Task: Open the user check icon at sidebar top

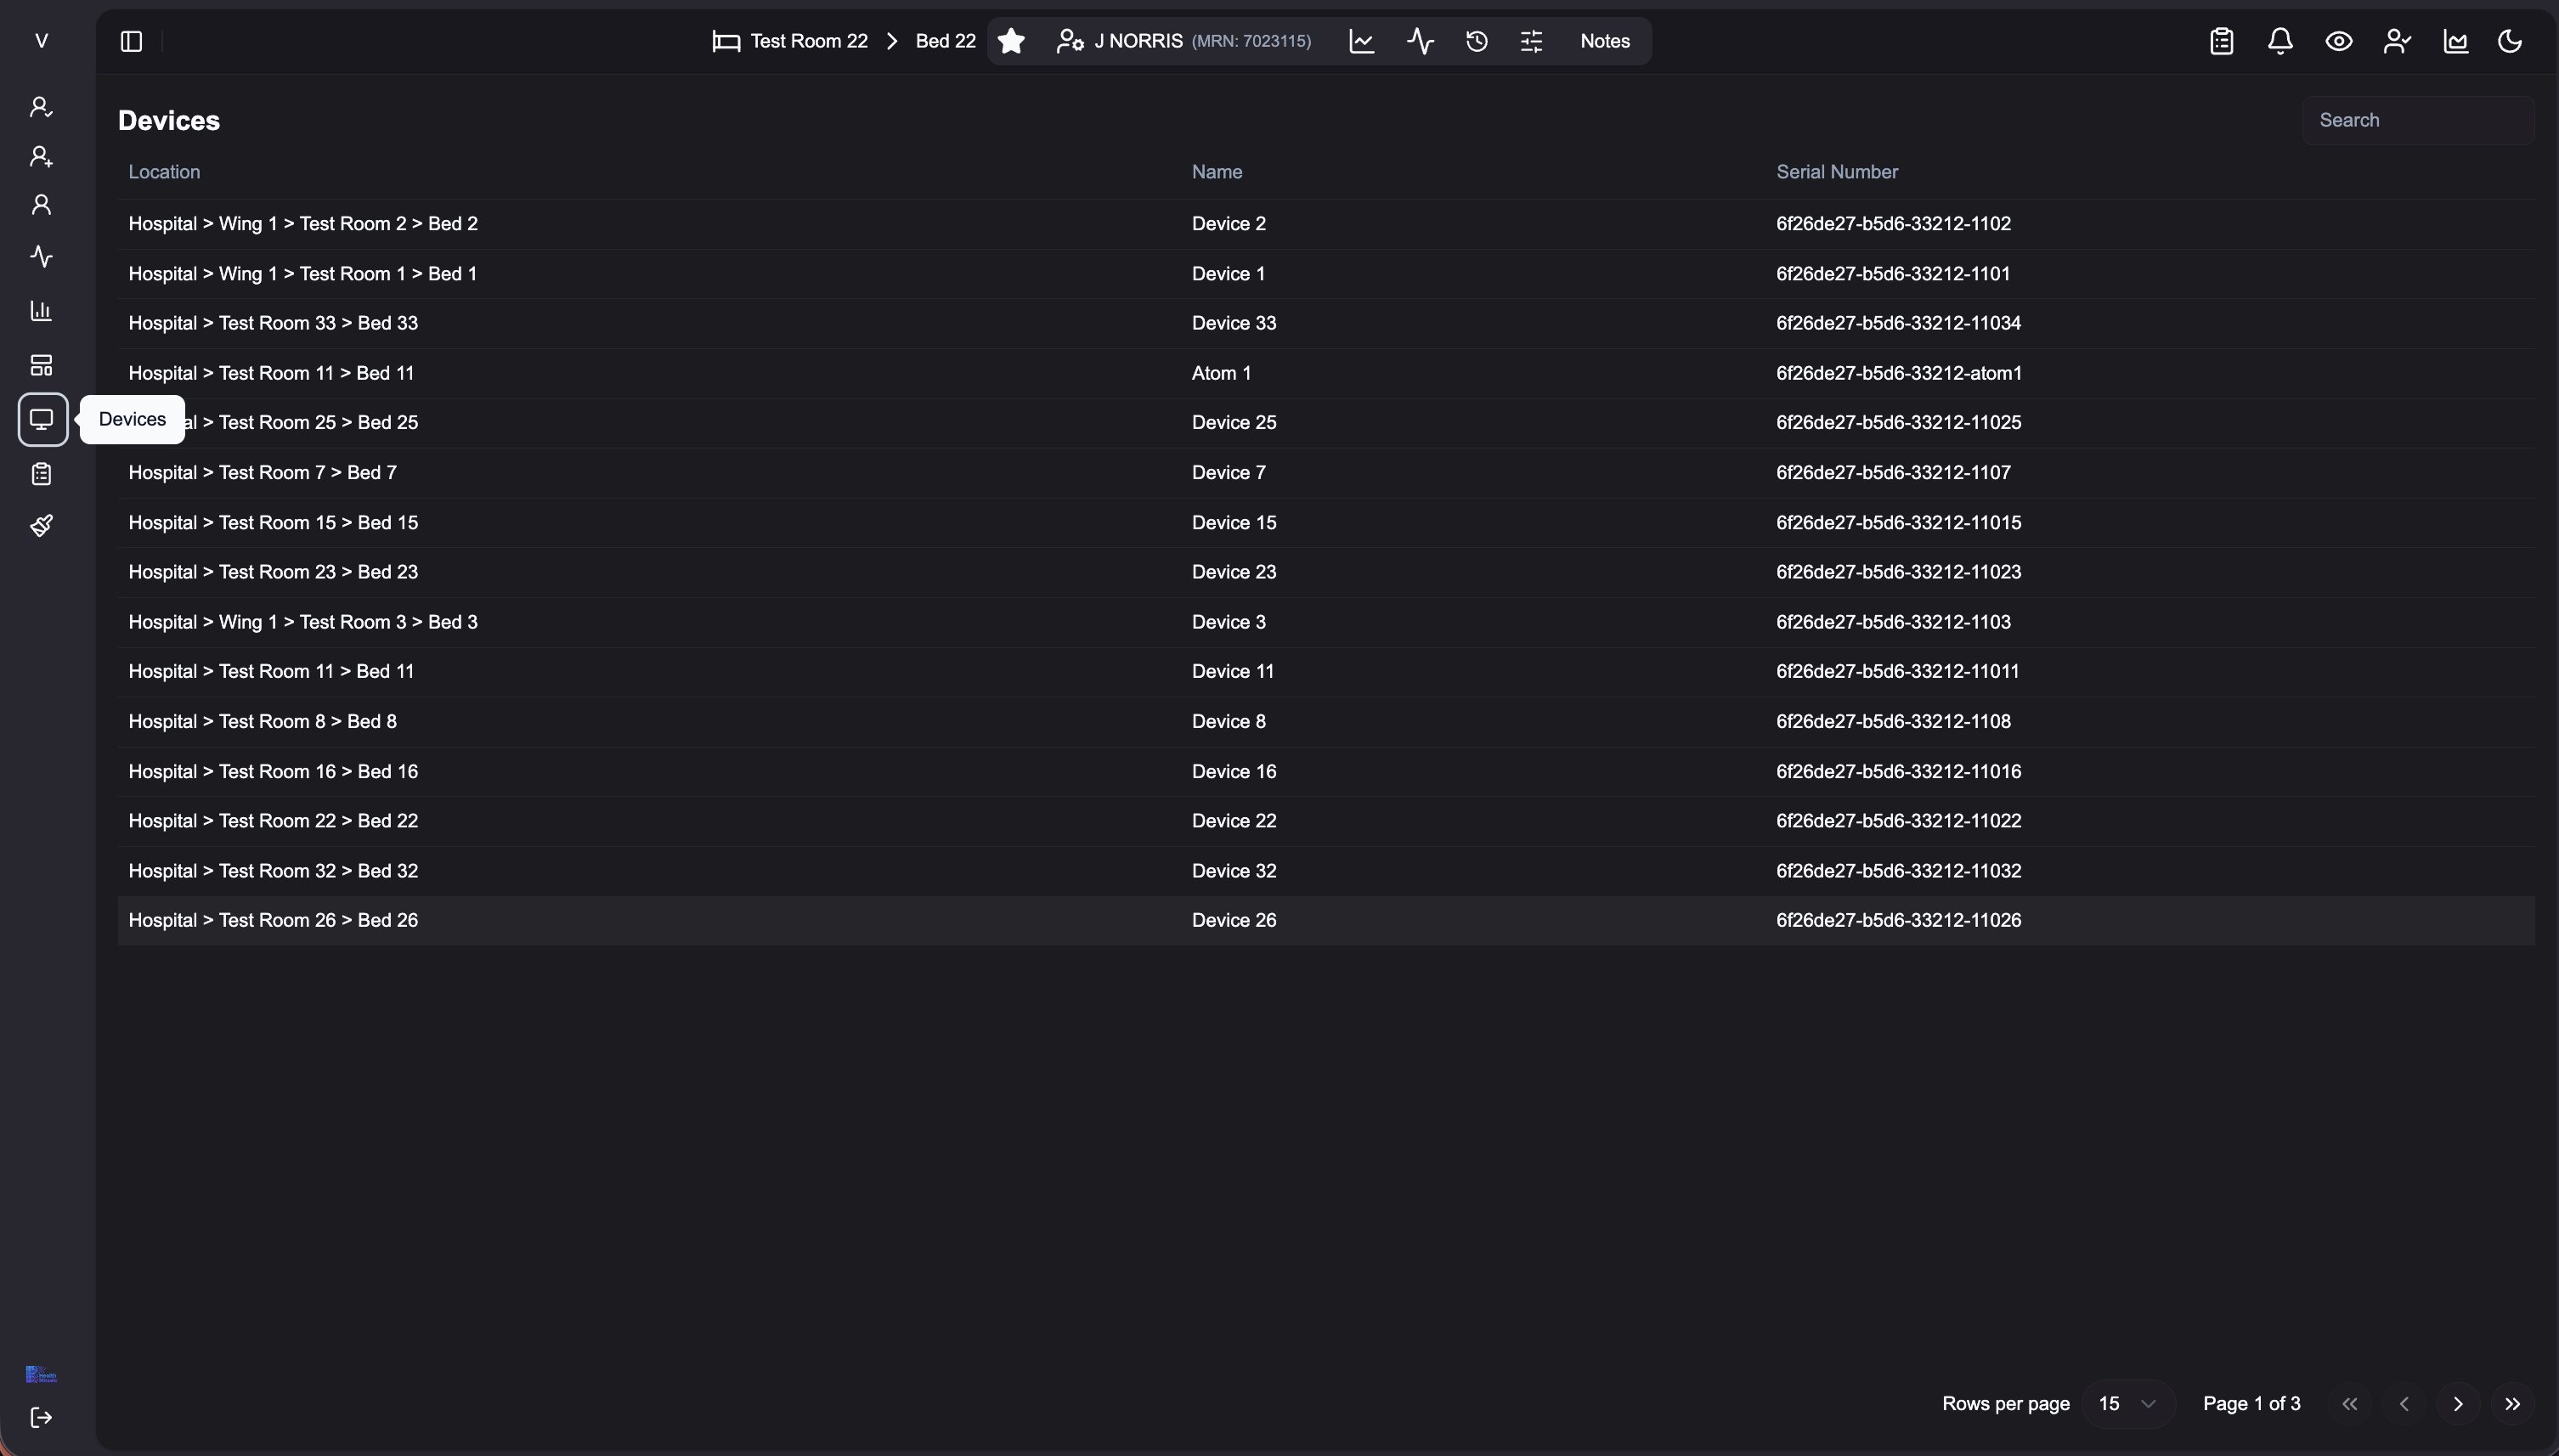Action: click(41, 107)
